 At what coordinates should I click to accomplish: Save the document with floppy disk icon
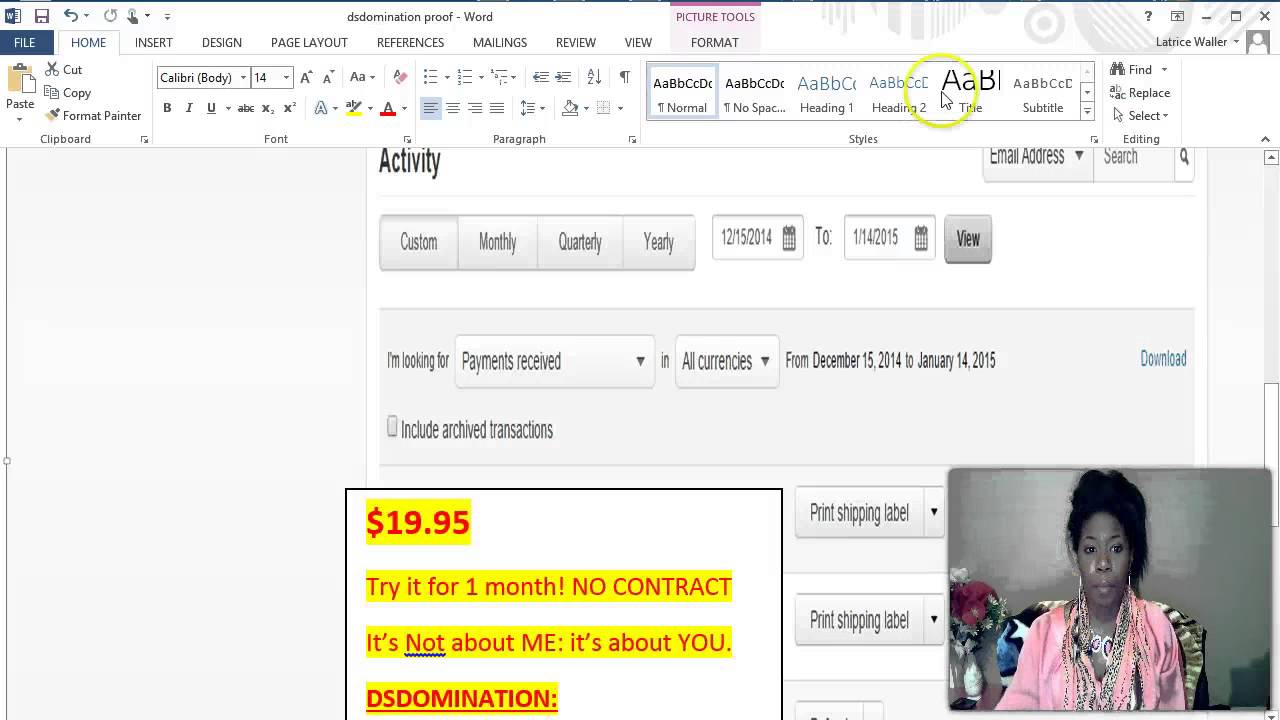[x=42, y=16]
